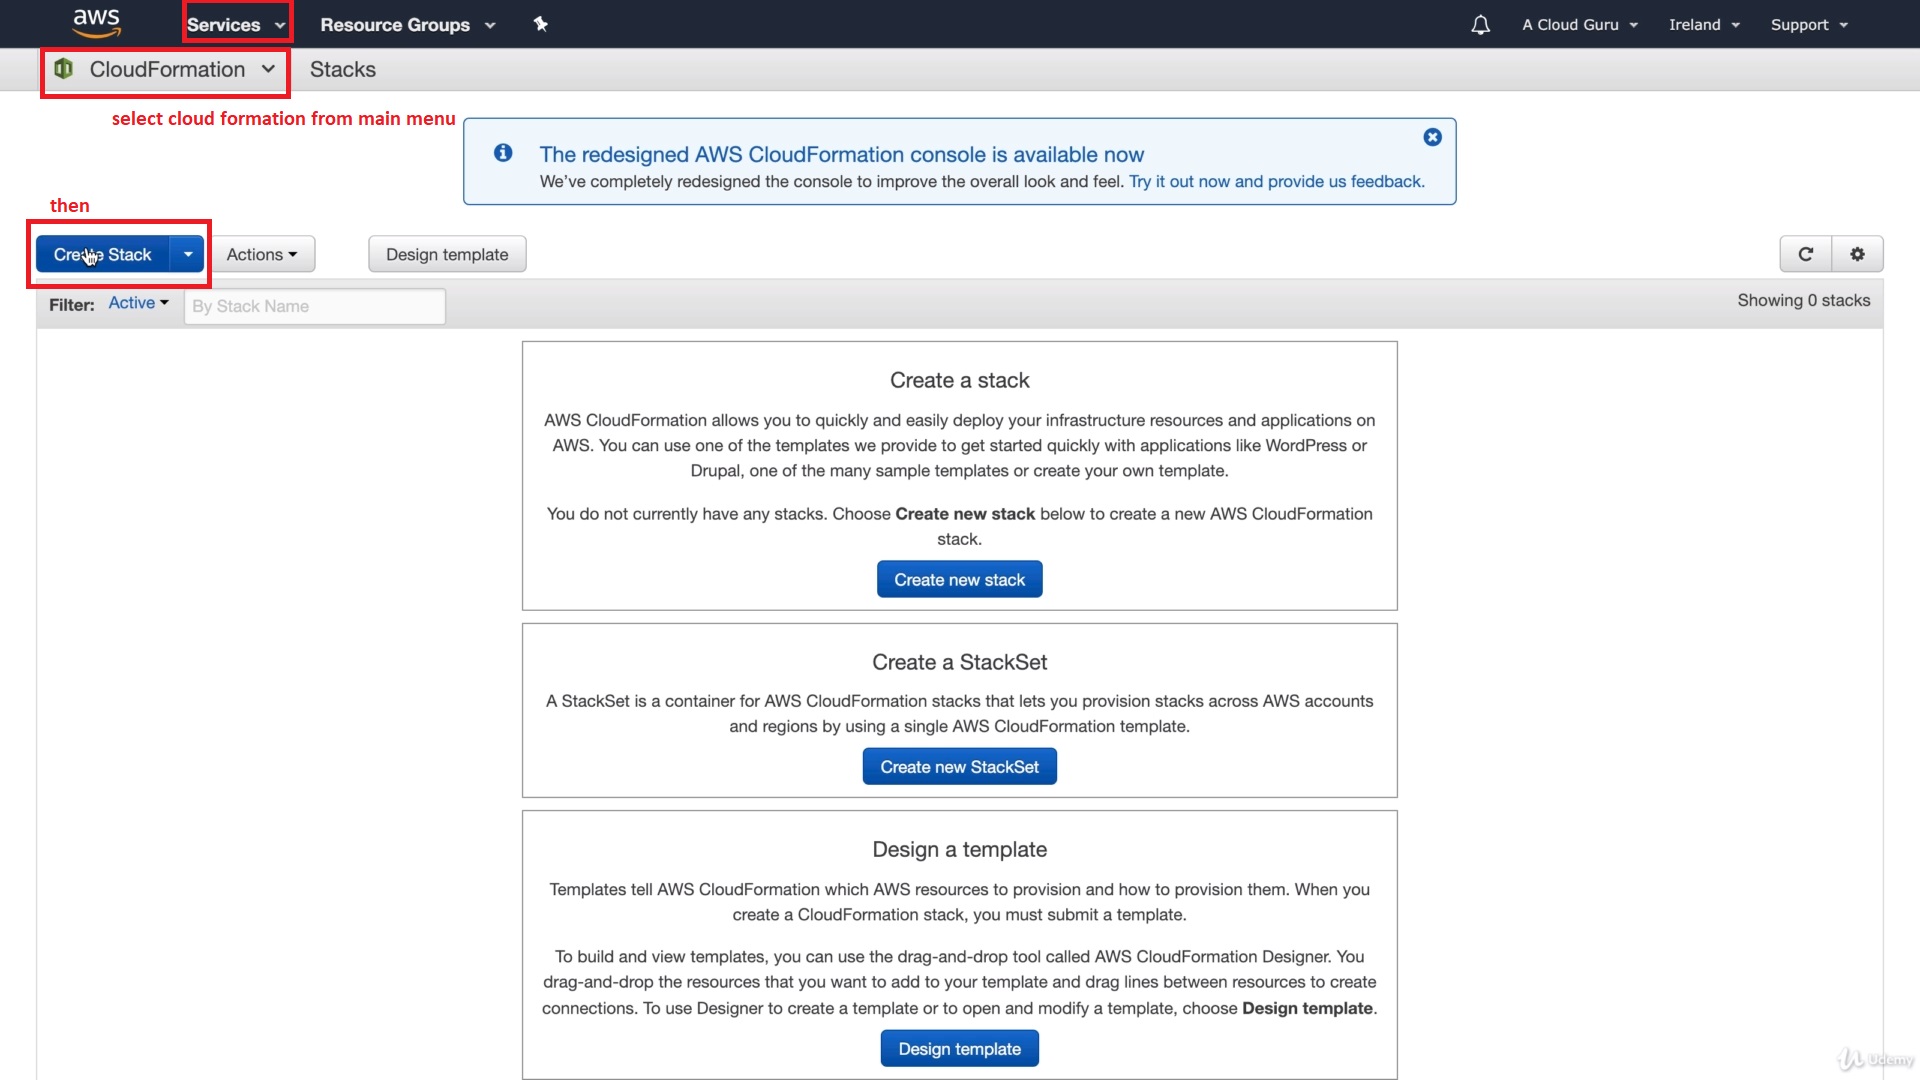Screen dimensions: 1920x1080
Task: Click the AWS logo home icon
Action: [x=96, y=23]
